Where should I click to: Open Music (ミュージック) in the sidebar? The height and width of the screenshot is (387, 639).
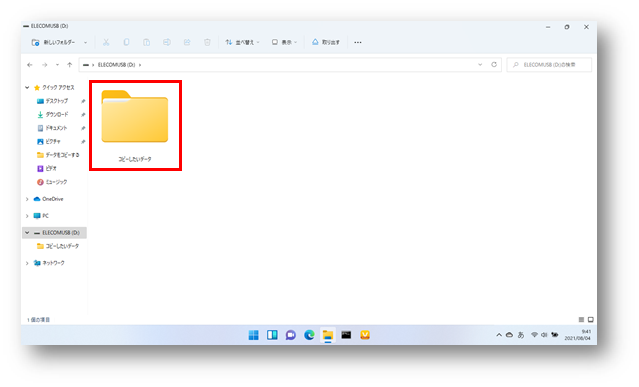(x=52, y=182)
